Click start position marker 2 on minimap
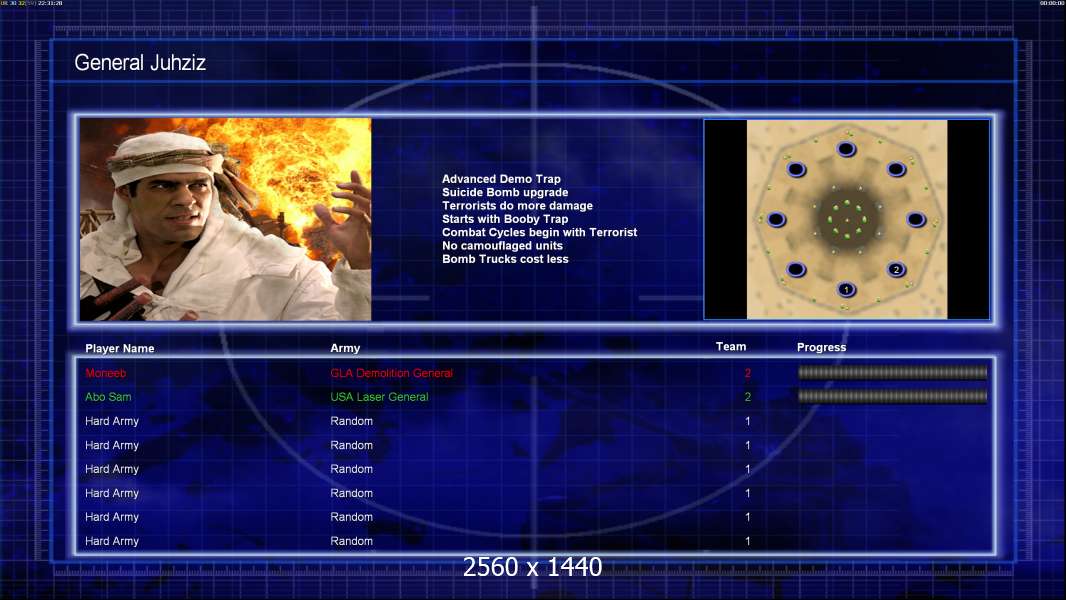 [x=896, y=270]
